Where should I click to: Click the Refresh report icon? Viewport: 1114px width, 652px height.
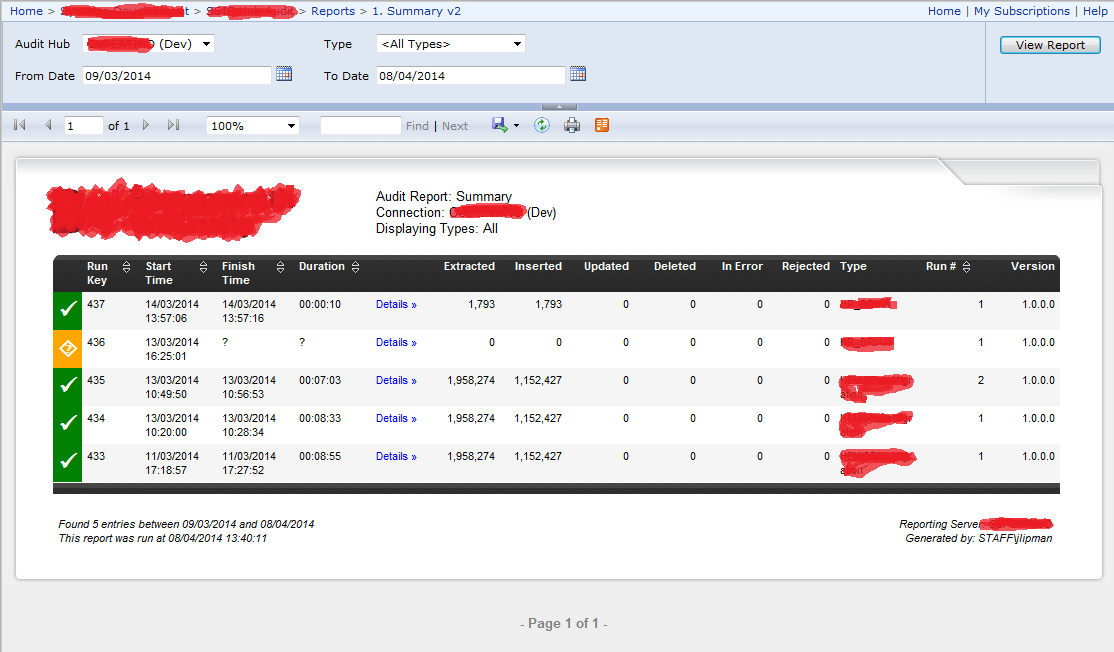coord(541,125)
